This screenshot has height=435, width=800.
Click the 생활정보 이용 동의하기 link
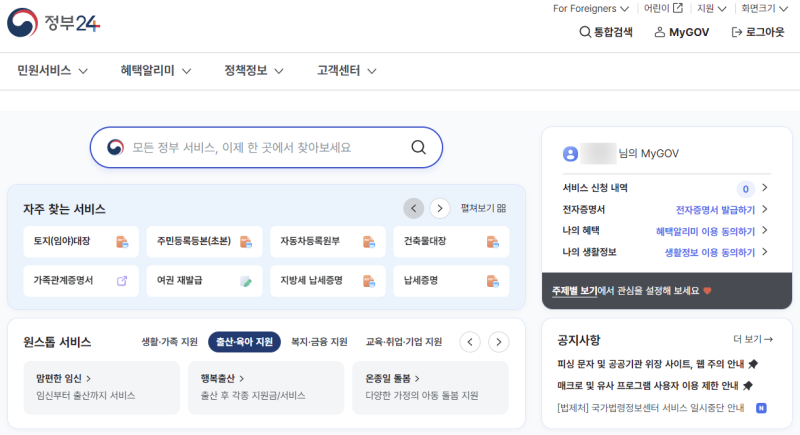(x=710, y=252)
